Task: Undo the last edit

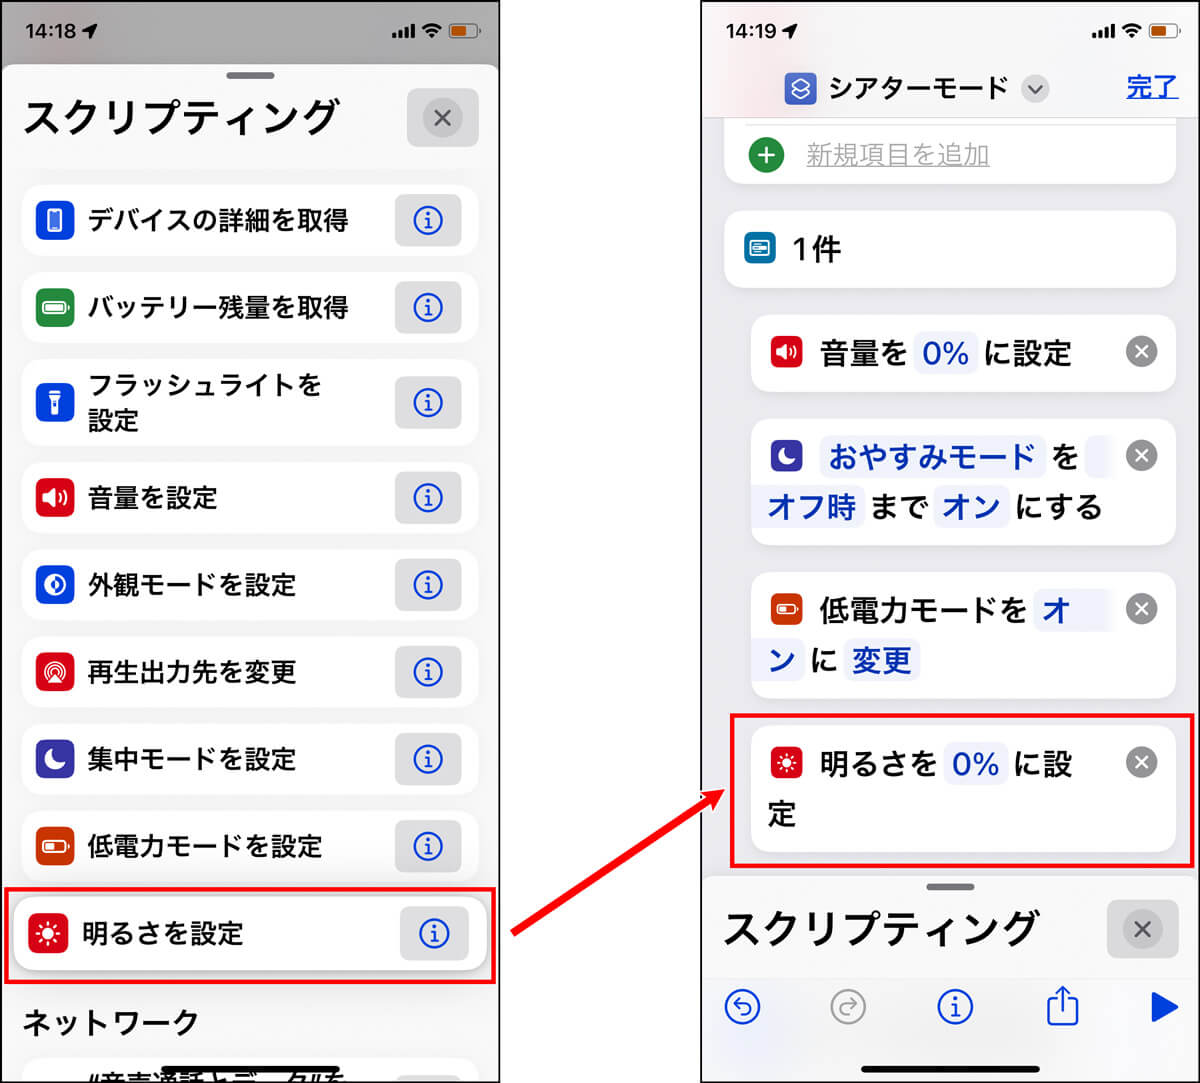Action: (x=742, y=1008)
